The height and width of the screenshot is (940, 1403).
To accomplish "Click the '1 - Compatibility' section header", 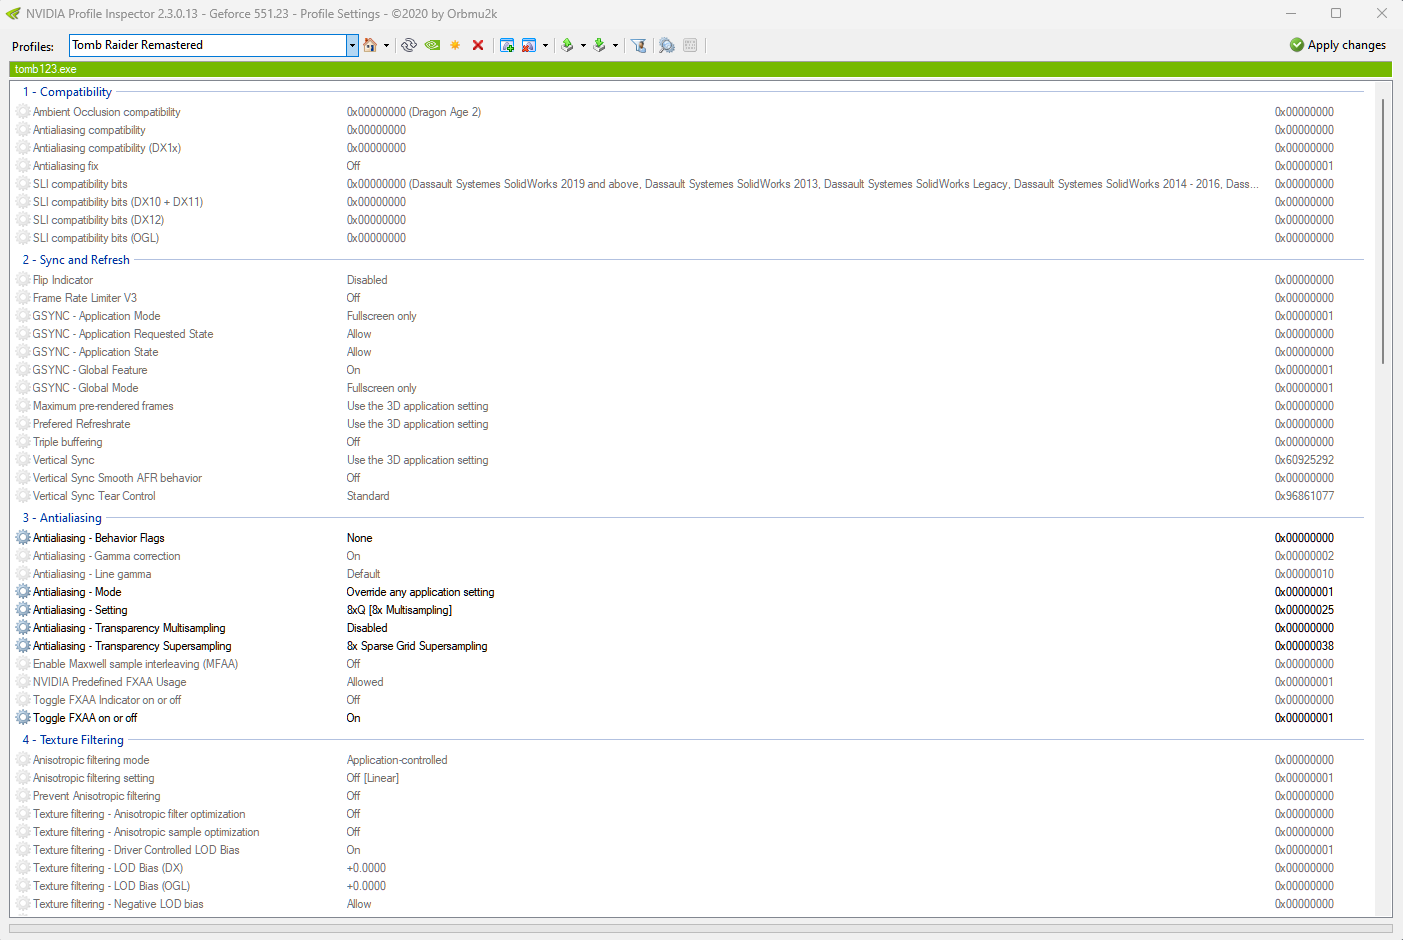I will [68, 92].
